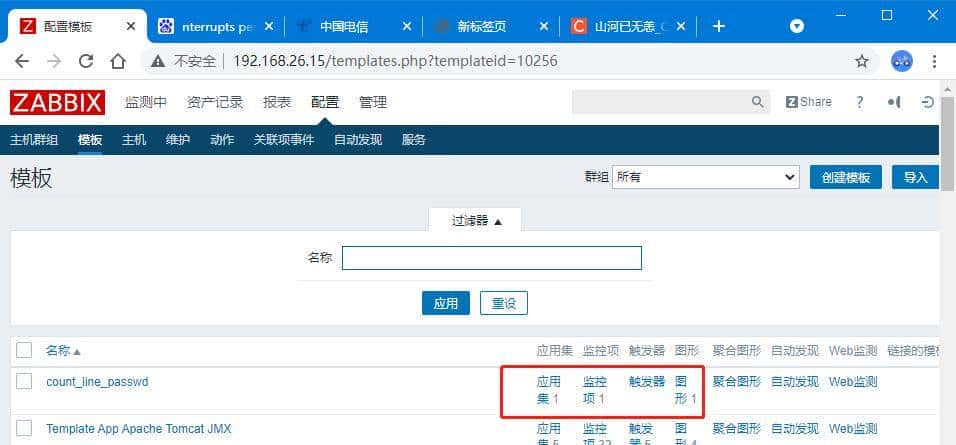Open the 管理 main menu

[373, 102]
